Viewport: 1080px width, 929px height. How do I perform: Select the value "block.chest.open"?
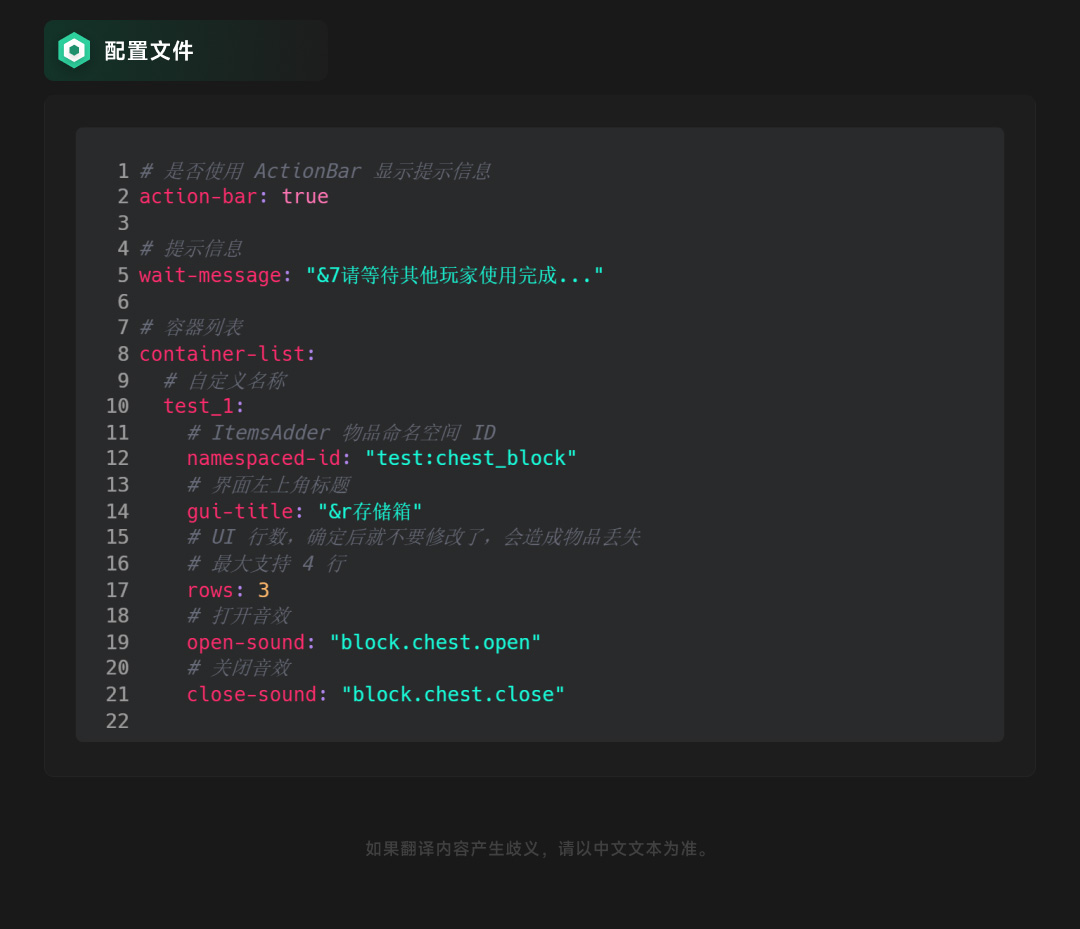click(435, 643)
